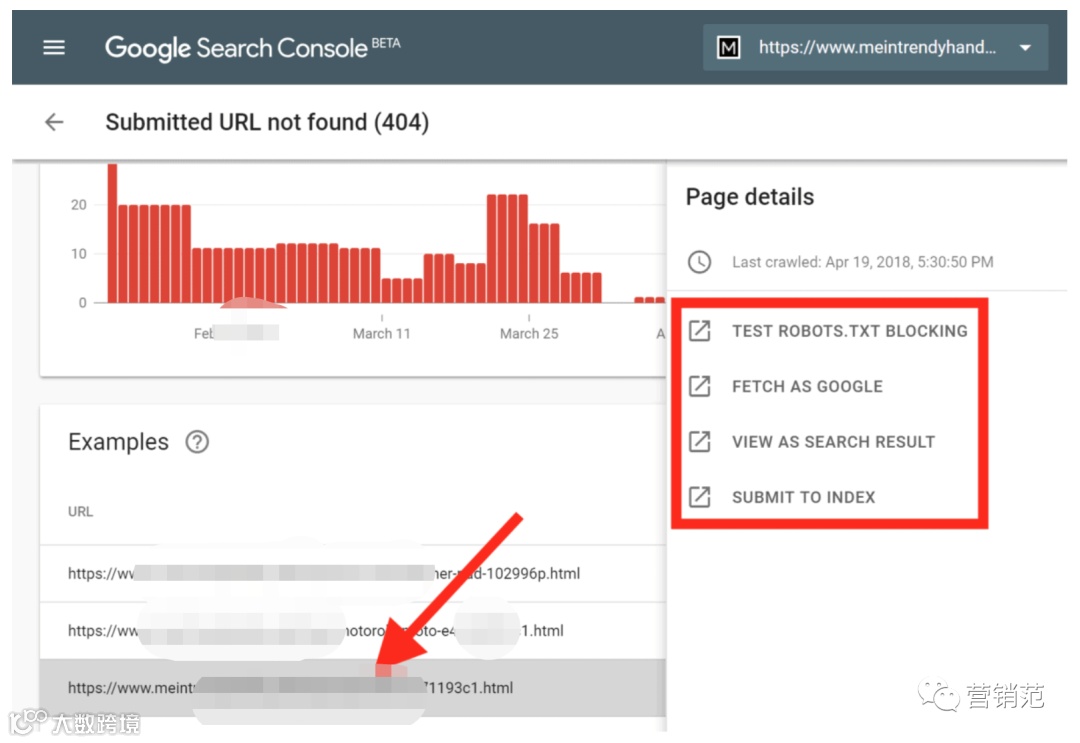Open external icon beside Fetch as Google
This screenshot has height=743, width=1080.
point(700,386)
